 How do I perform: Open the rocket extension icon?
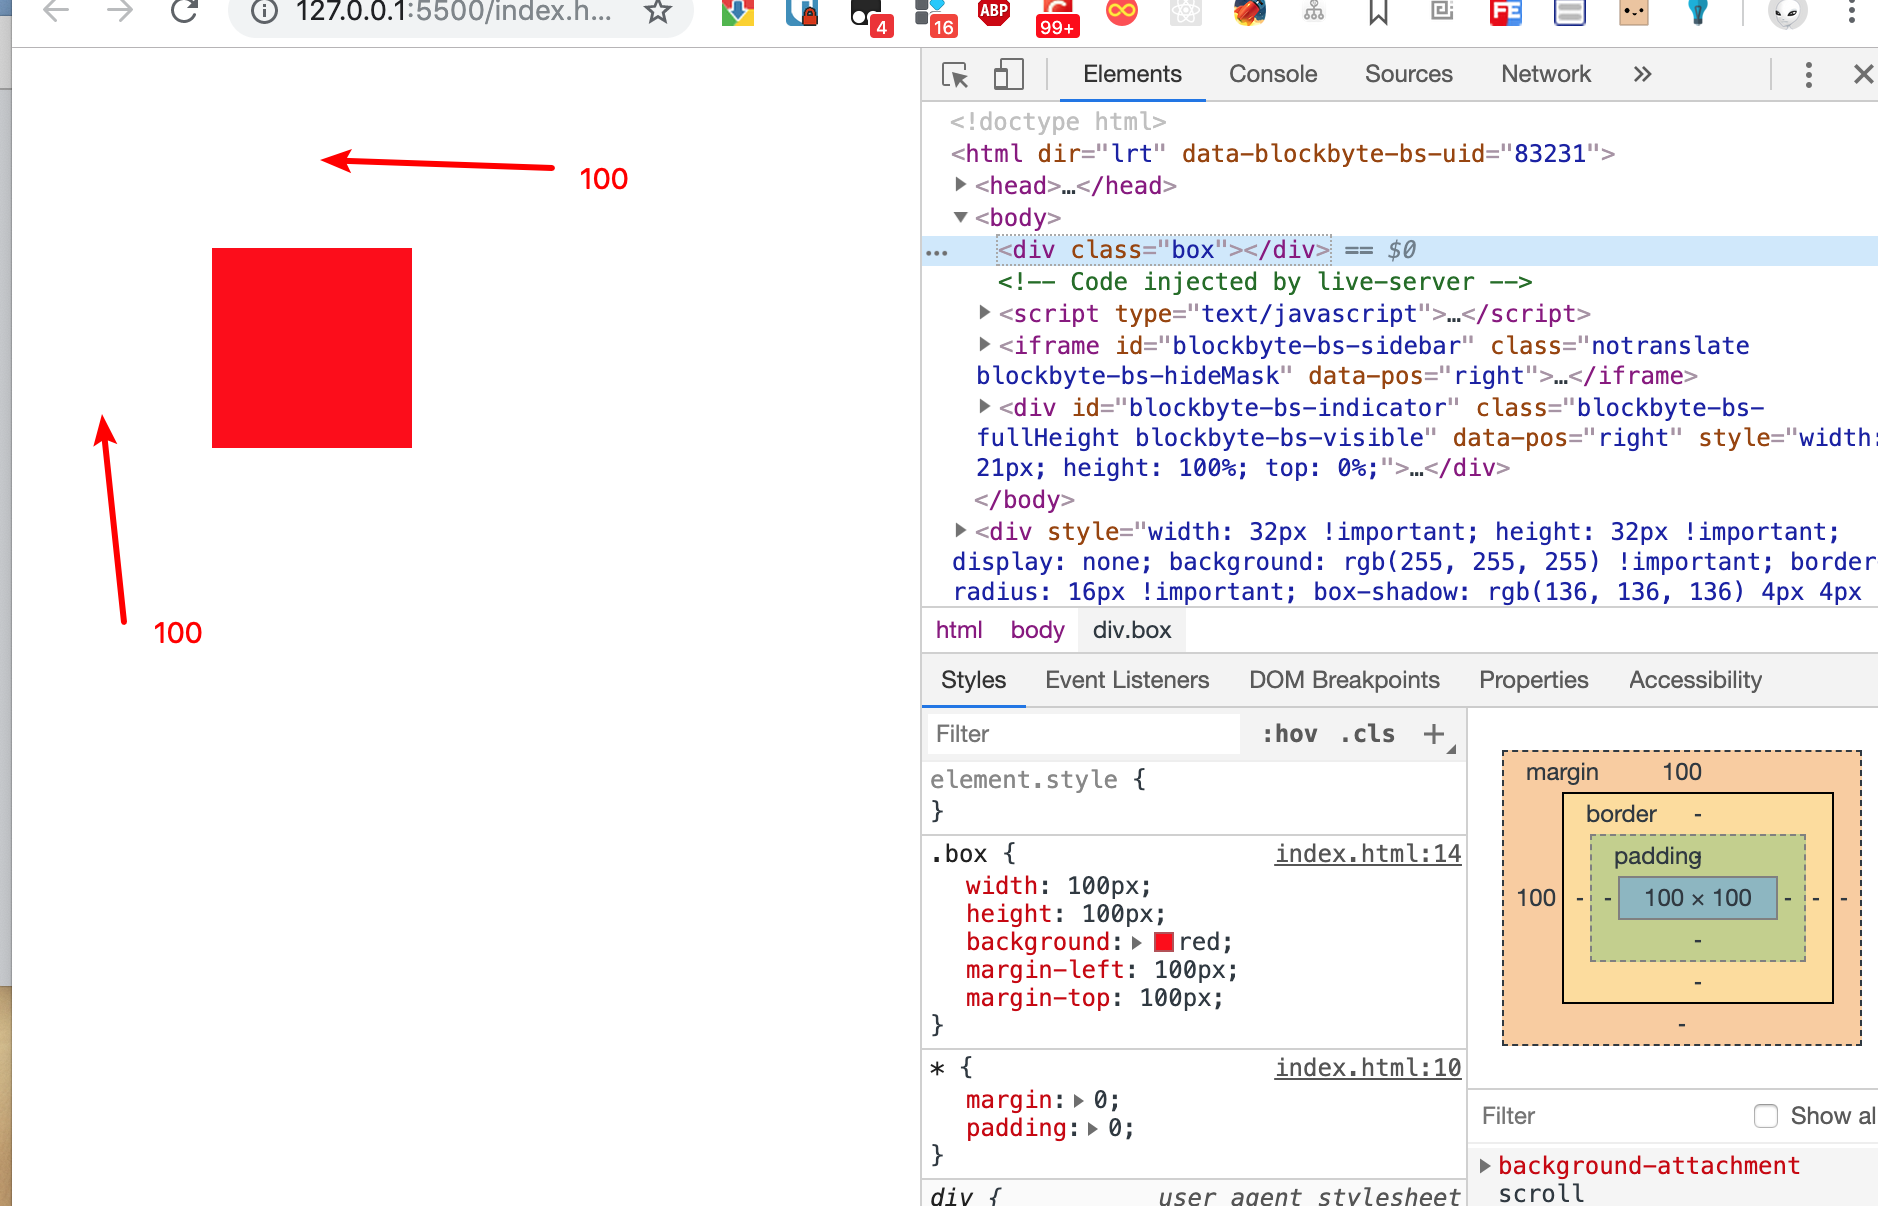(x=1250, y=12)
